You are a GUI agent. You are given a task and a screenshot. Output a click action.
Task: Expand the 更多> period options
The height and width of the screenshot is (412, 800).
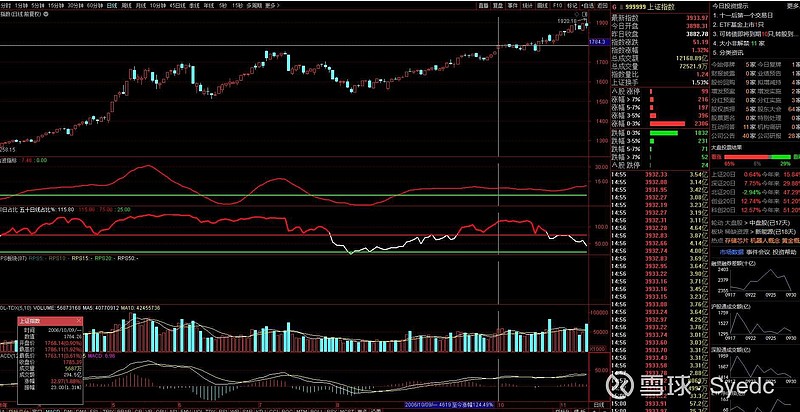click(272, 5)
